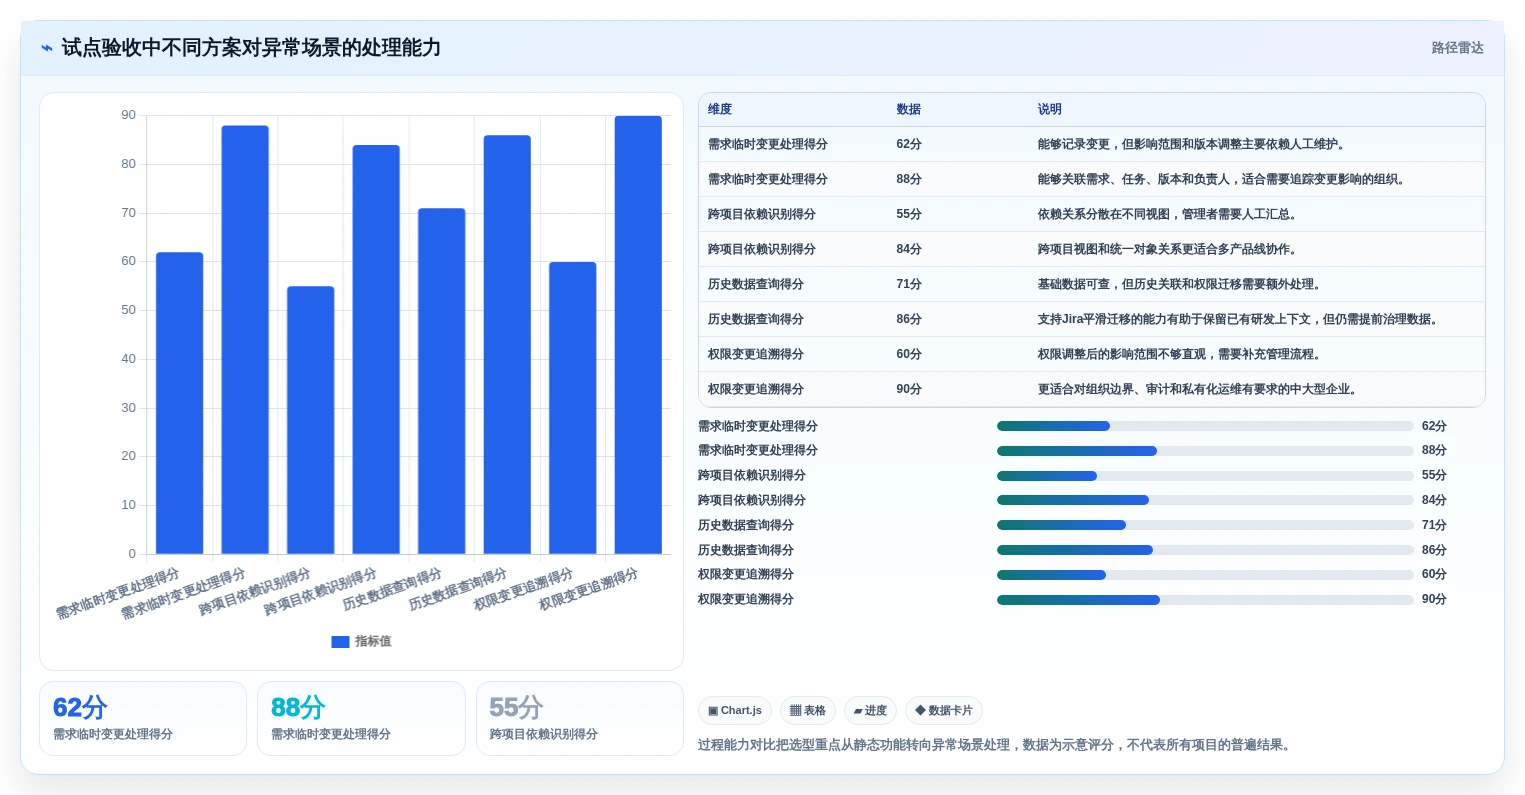Image resolution: width=1525 pixels, height=795 pixels.
Task: Click the 指标值 legend label
Action: pyautogui.click(x=373, y=642)
